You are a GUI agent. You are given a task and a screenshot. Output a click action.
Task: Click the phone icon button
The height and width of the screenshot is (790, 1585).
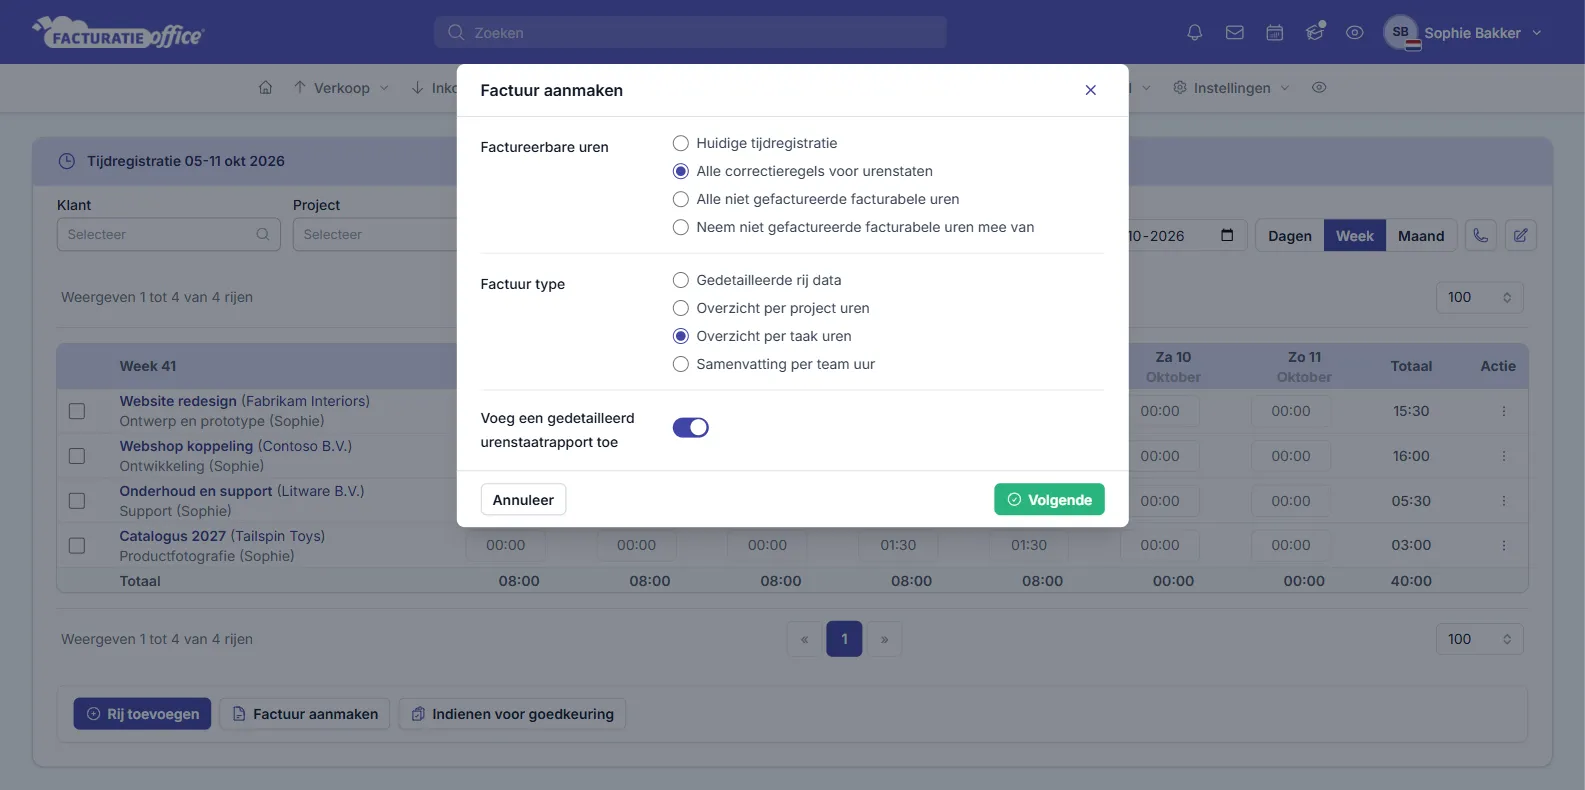1480,236
